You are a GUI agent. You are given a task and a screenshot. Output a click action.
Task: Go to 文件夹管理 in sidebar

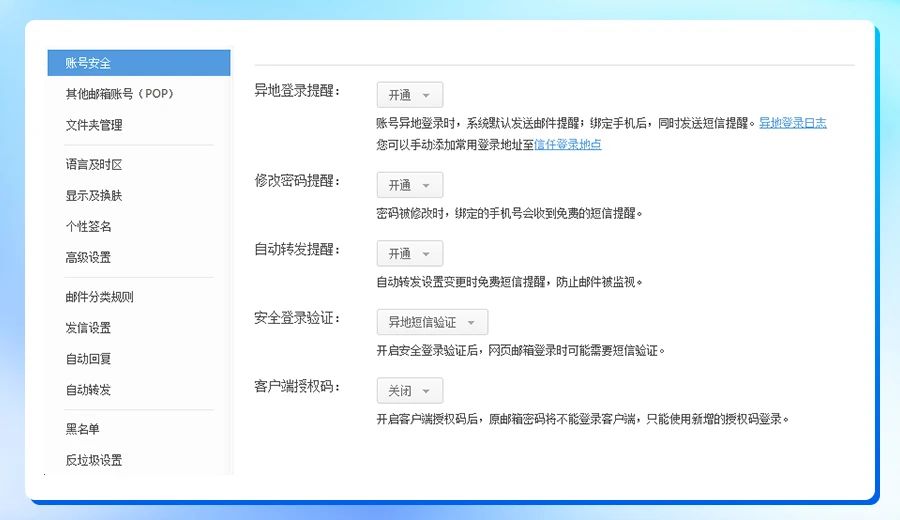click(94, 125)
